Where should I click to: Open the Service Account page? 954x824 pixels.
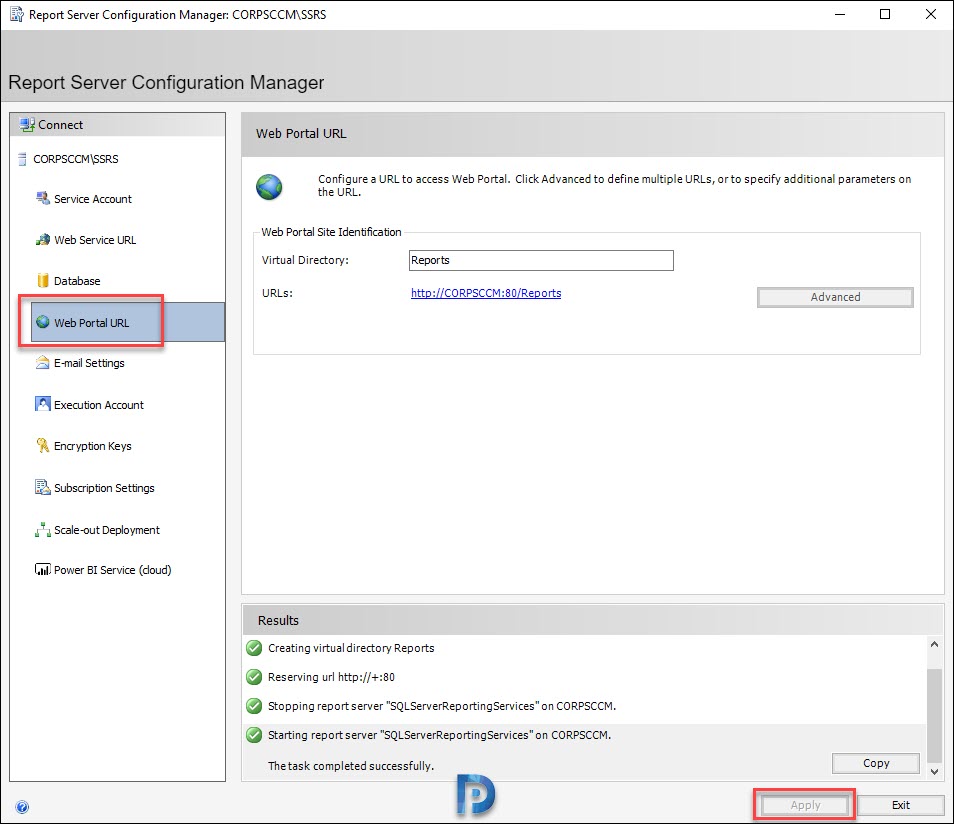[92, 199]
